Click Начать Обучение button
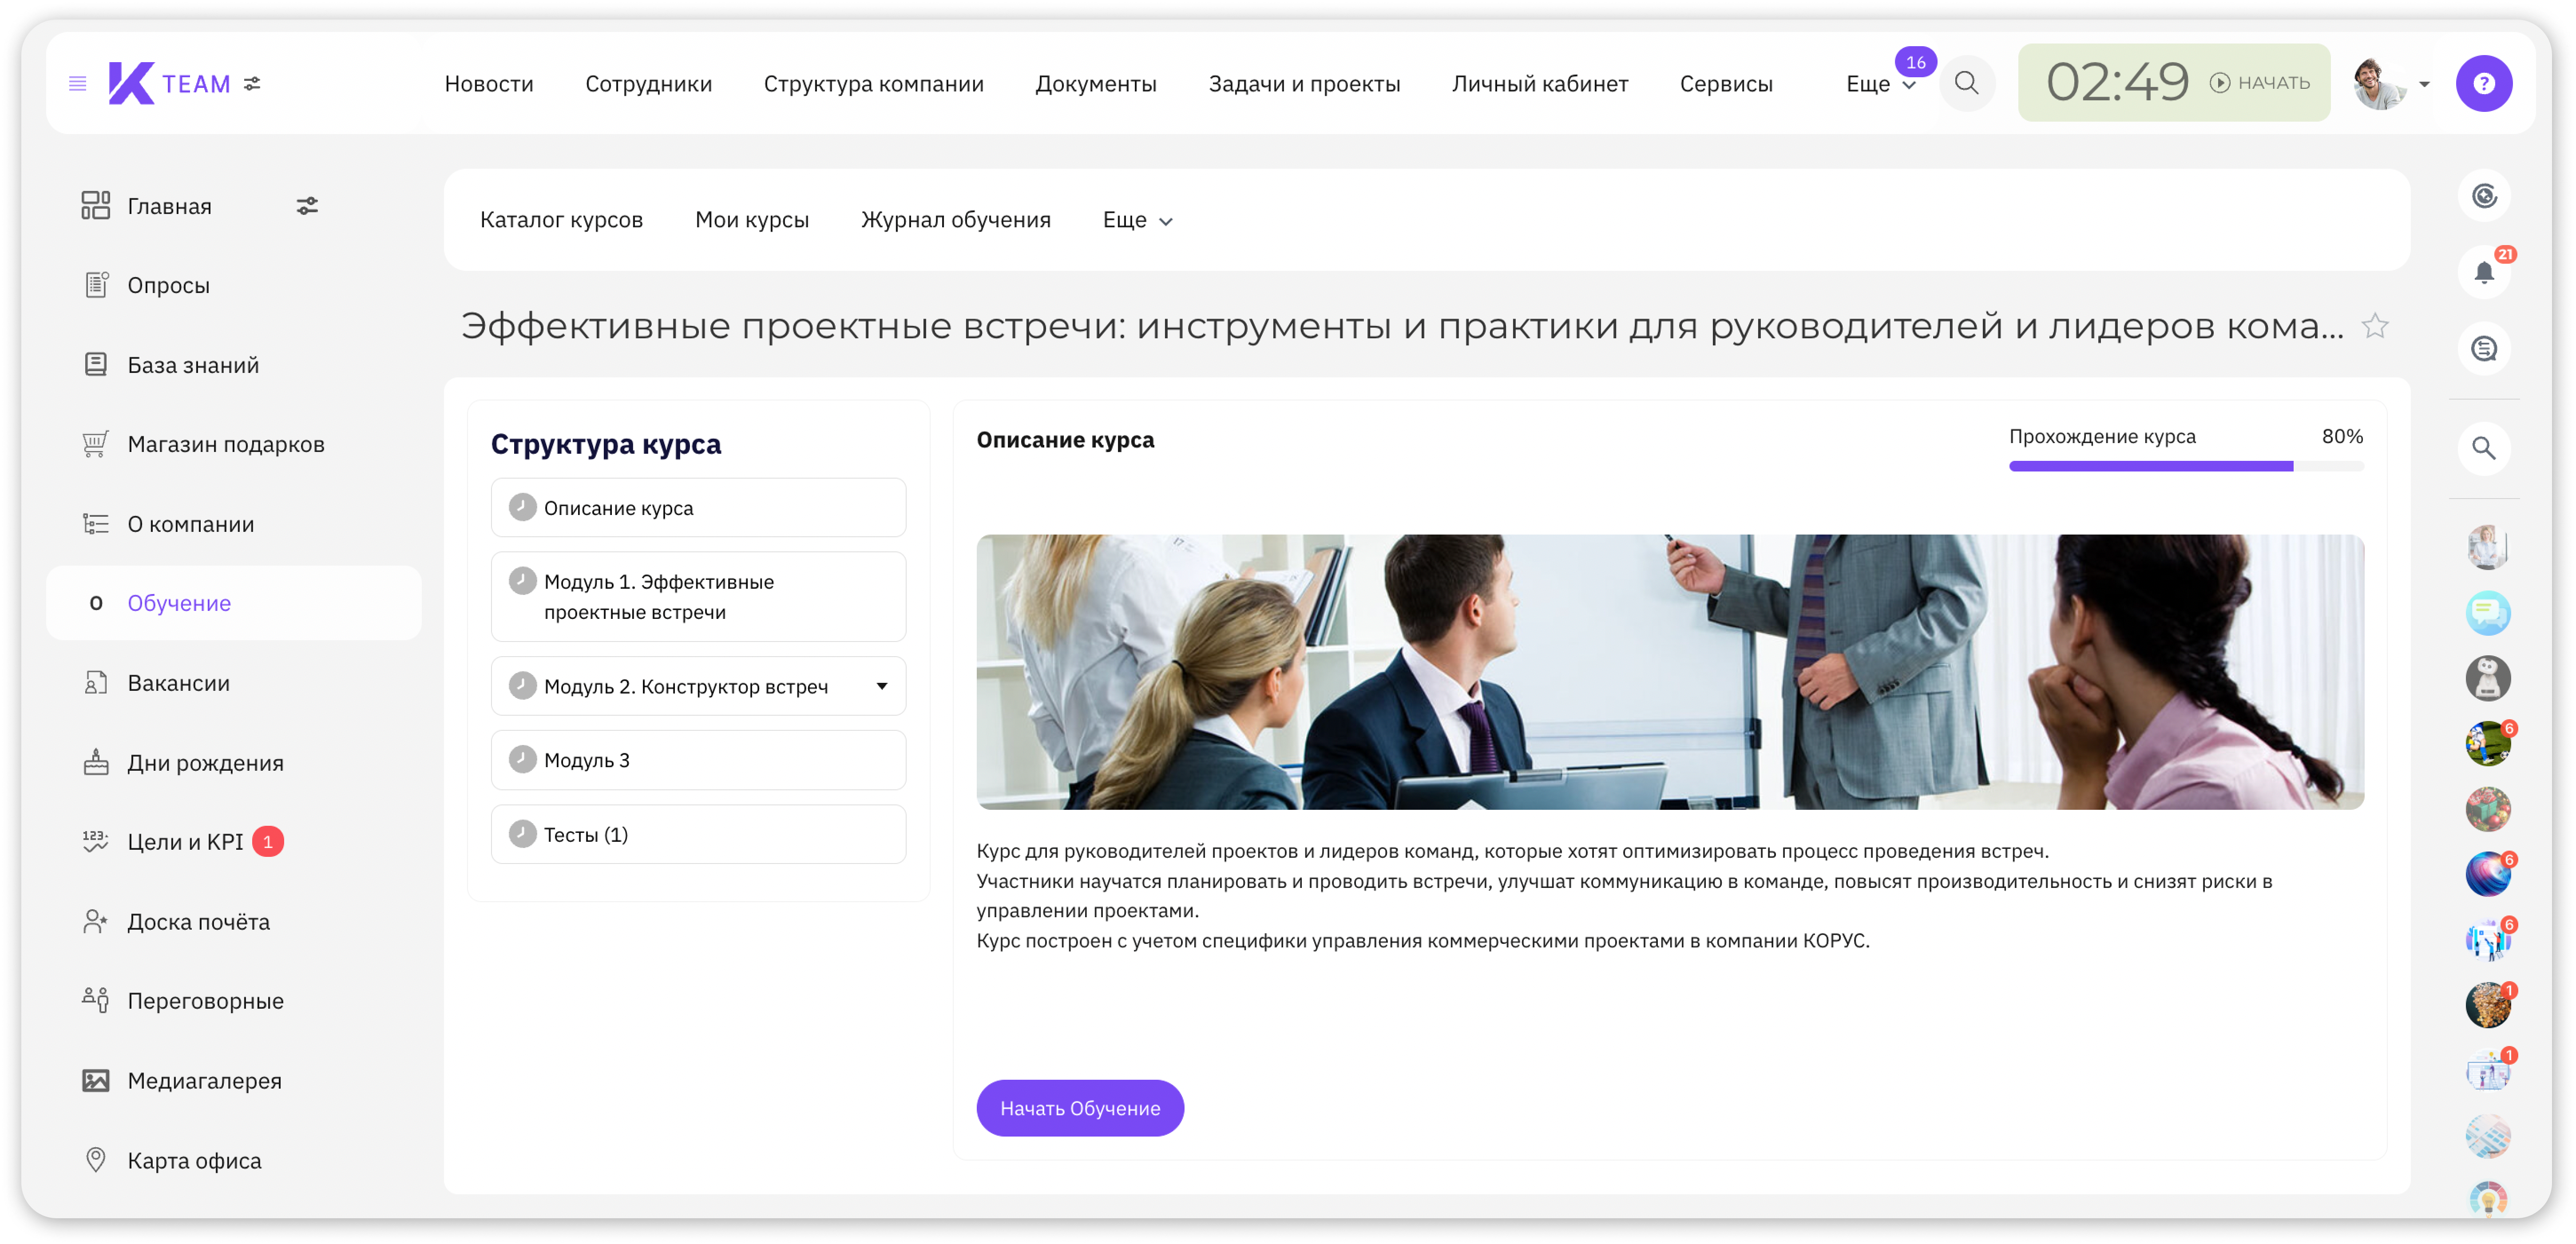This screenshot has height=1244, width=2576. pos(1080,1108)
